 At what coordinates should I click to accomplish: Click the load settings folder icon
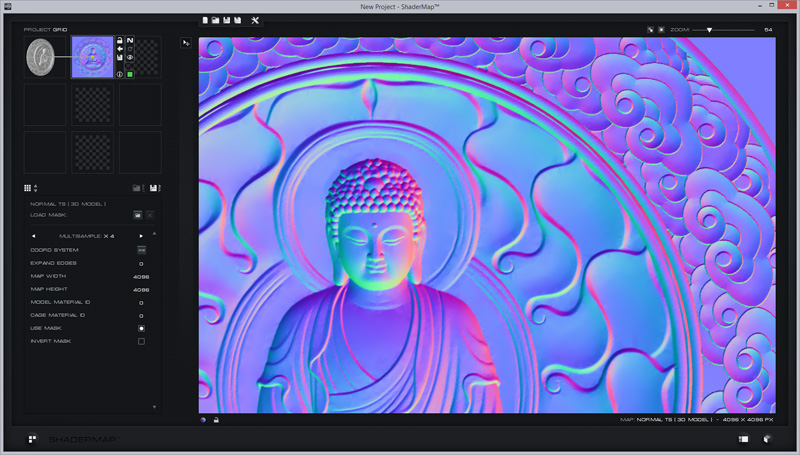[137, 188]
